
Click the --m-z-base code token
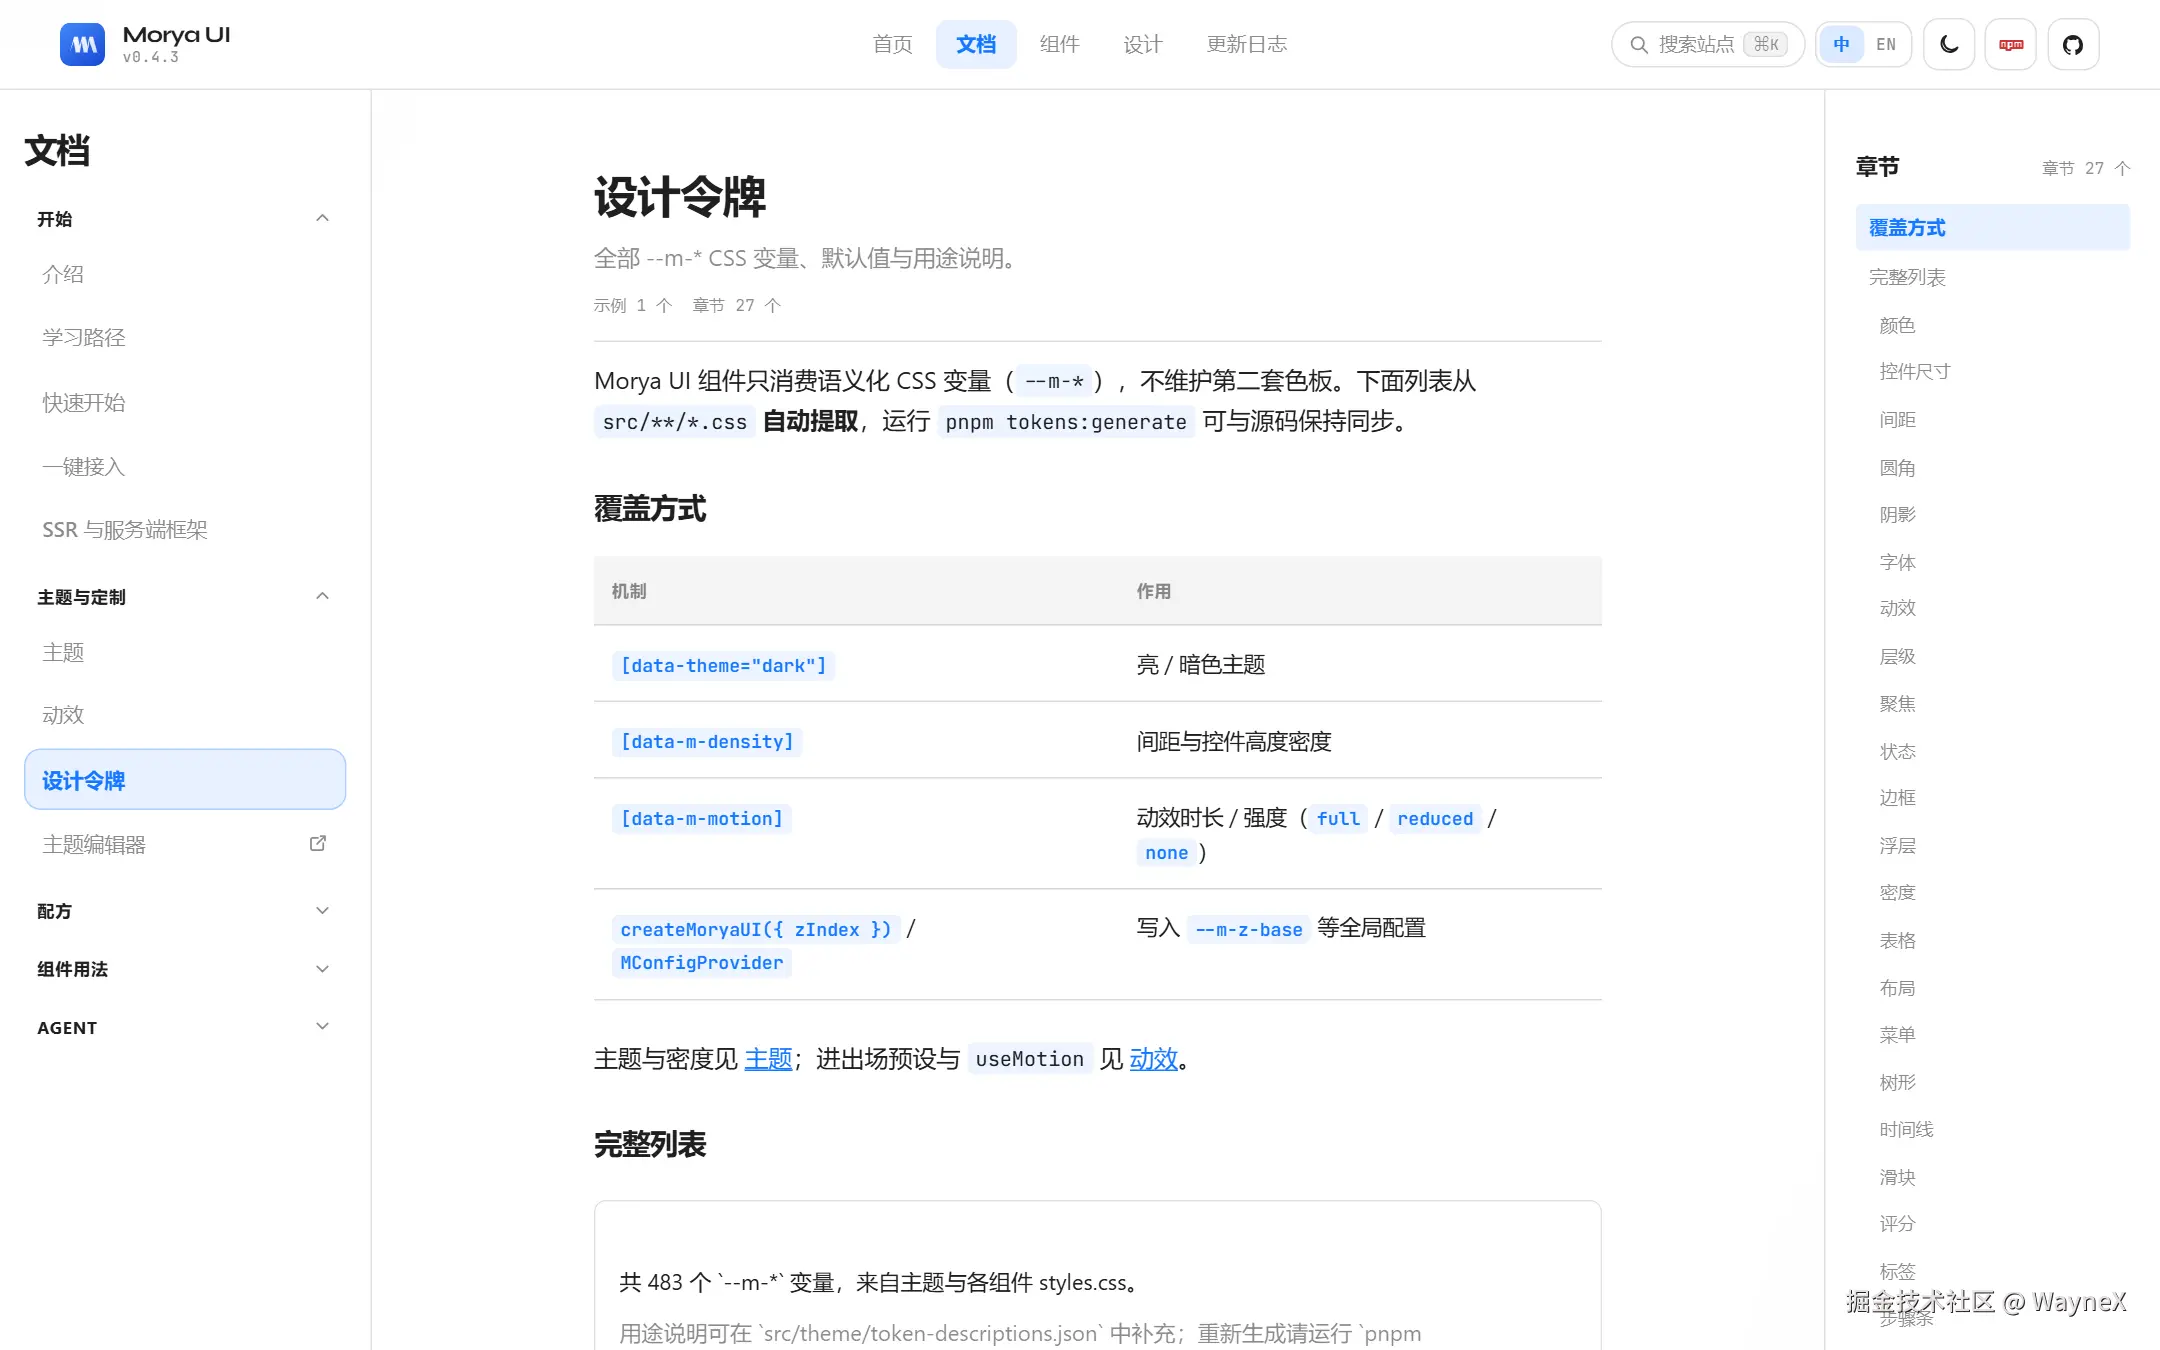click(1249, 929)
